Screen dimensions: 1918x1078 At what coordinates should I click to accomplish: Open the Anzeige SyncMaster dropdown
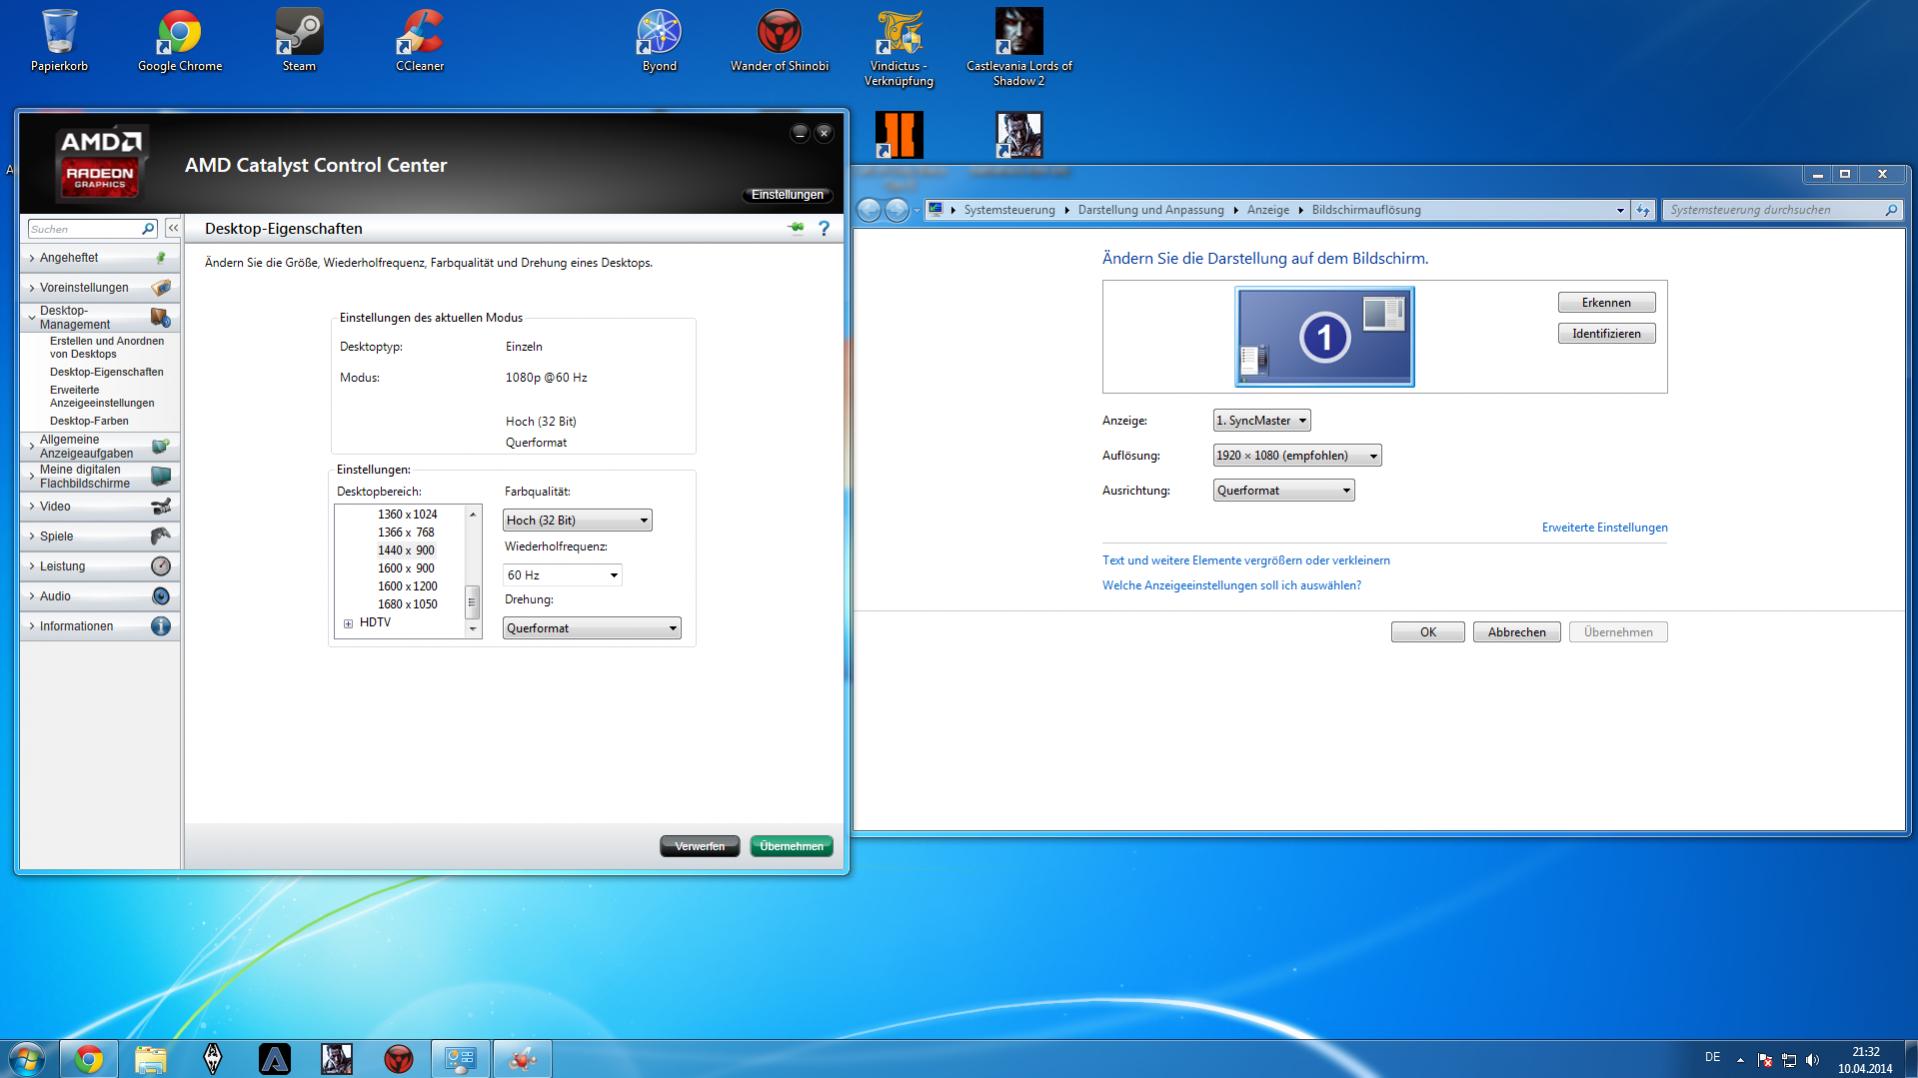1261,421
